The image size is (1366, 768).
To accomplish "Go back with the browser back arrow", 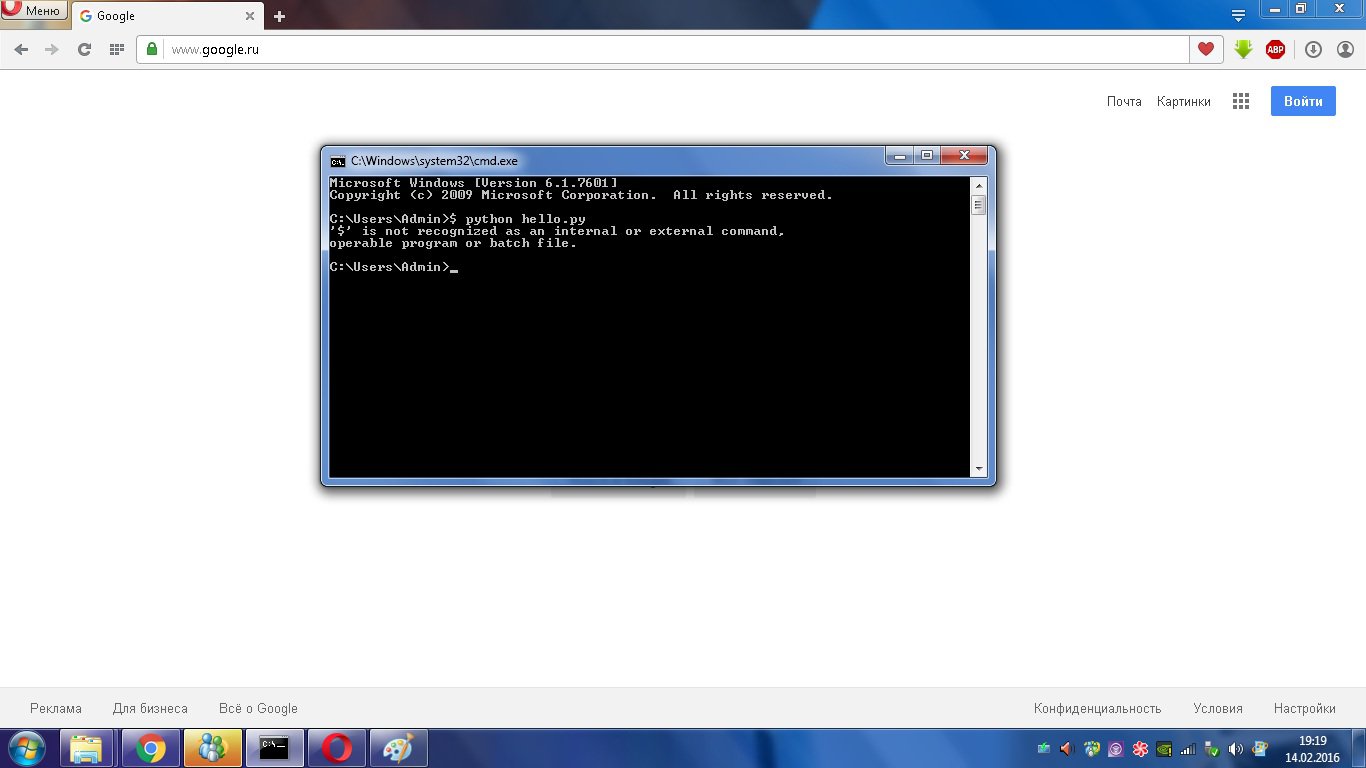I will [x=22, y=49].
